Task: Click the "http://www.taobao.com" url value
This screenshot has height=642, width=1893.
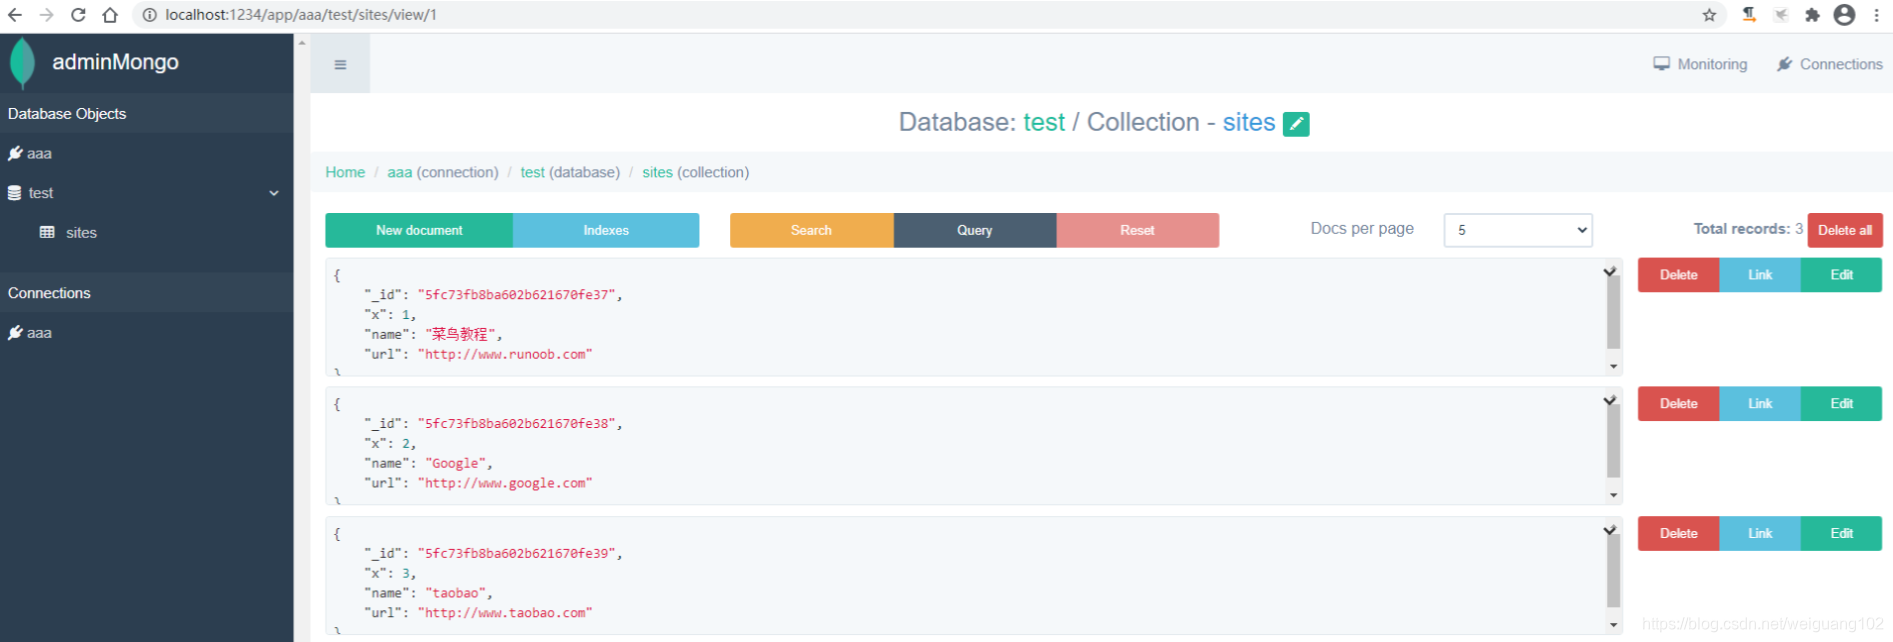Action: click(505, 613)
